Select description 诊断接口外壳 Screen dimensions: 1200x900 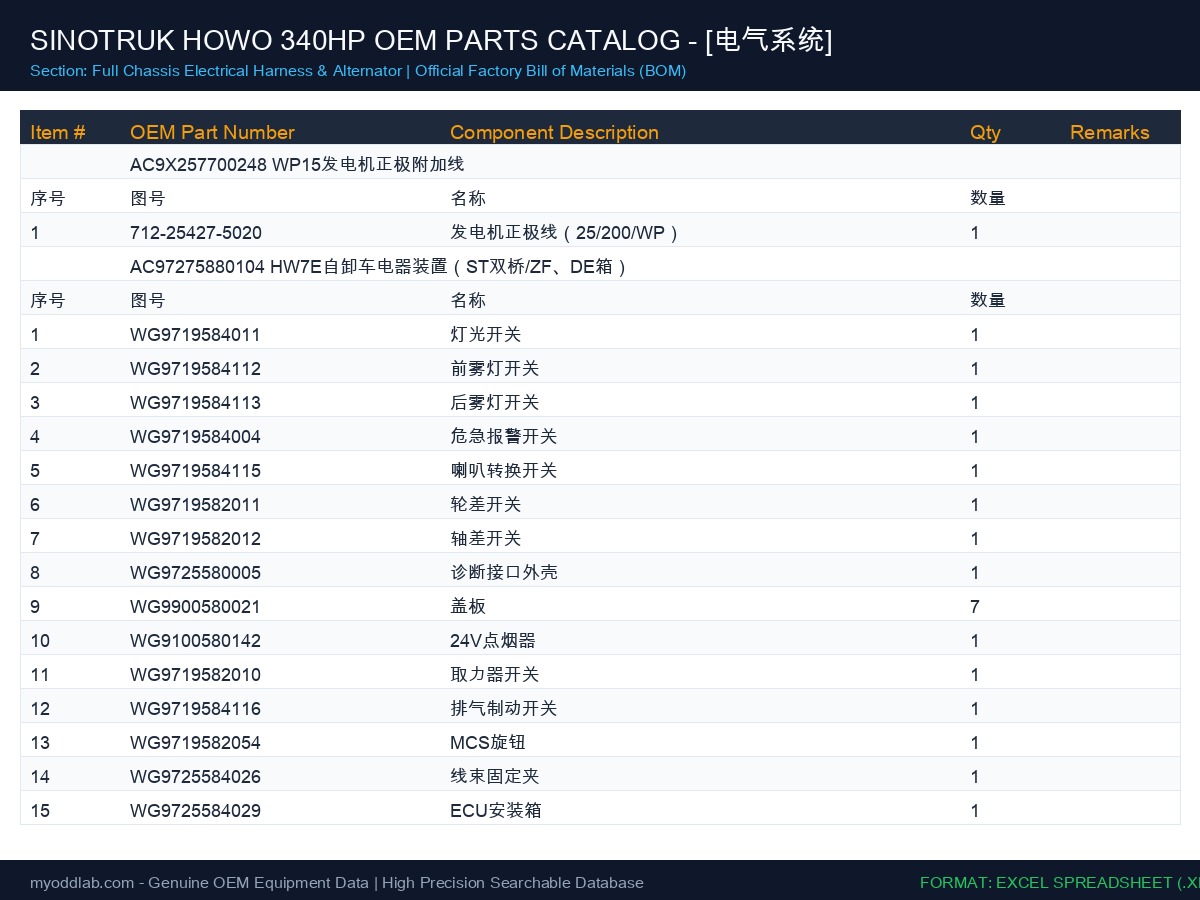tap(504, 573)
